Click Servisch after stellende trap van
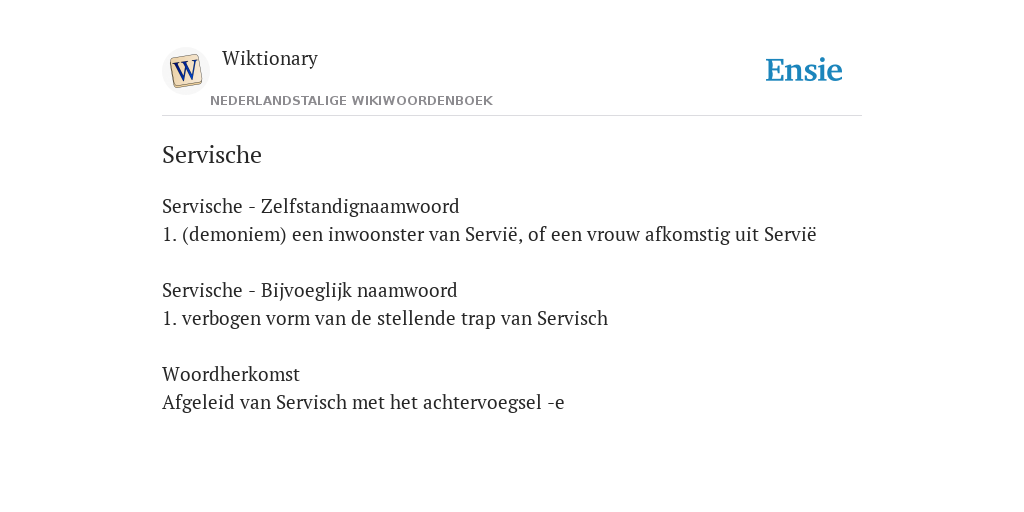 tap(572, 319)
